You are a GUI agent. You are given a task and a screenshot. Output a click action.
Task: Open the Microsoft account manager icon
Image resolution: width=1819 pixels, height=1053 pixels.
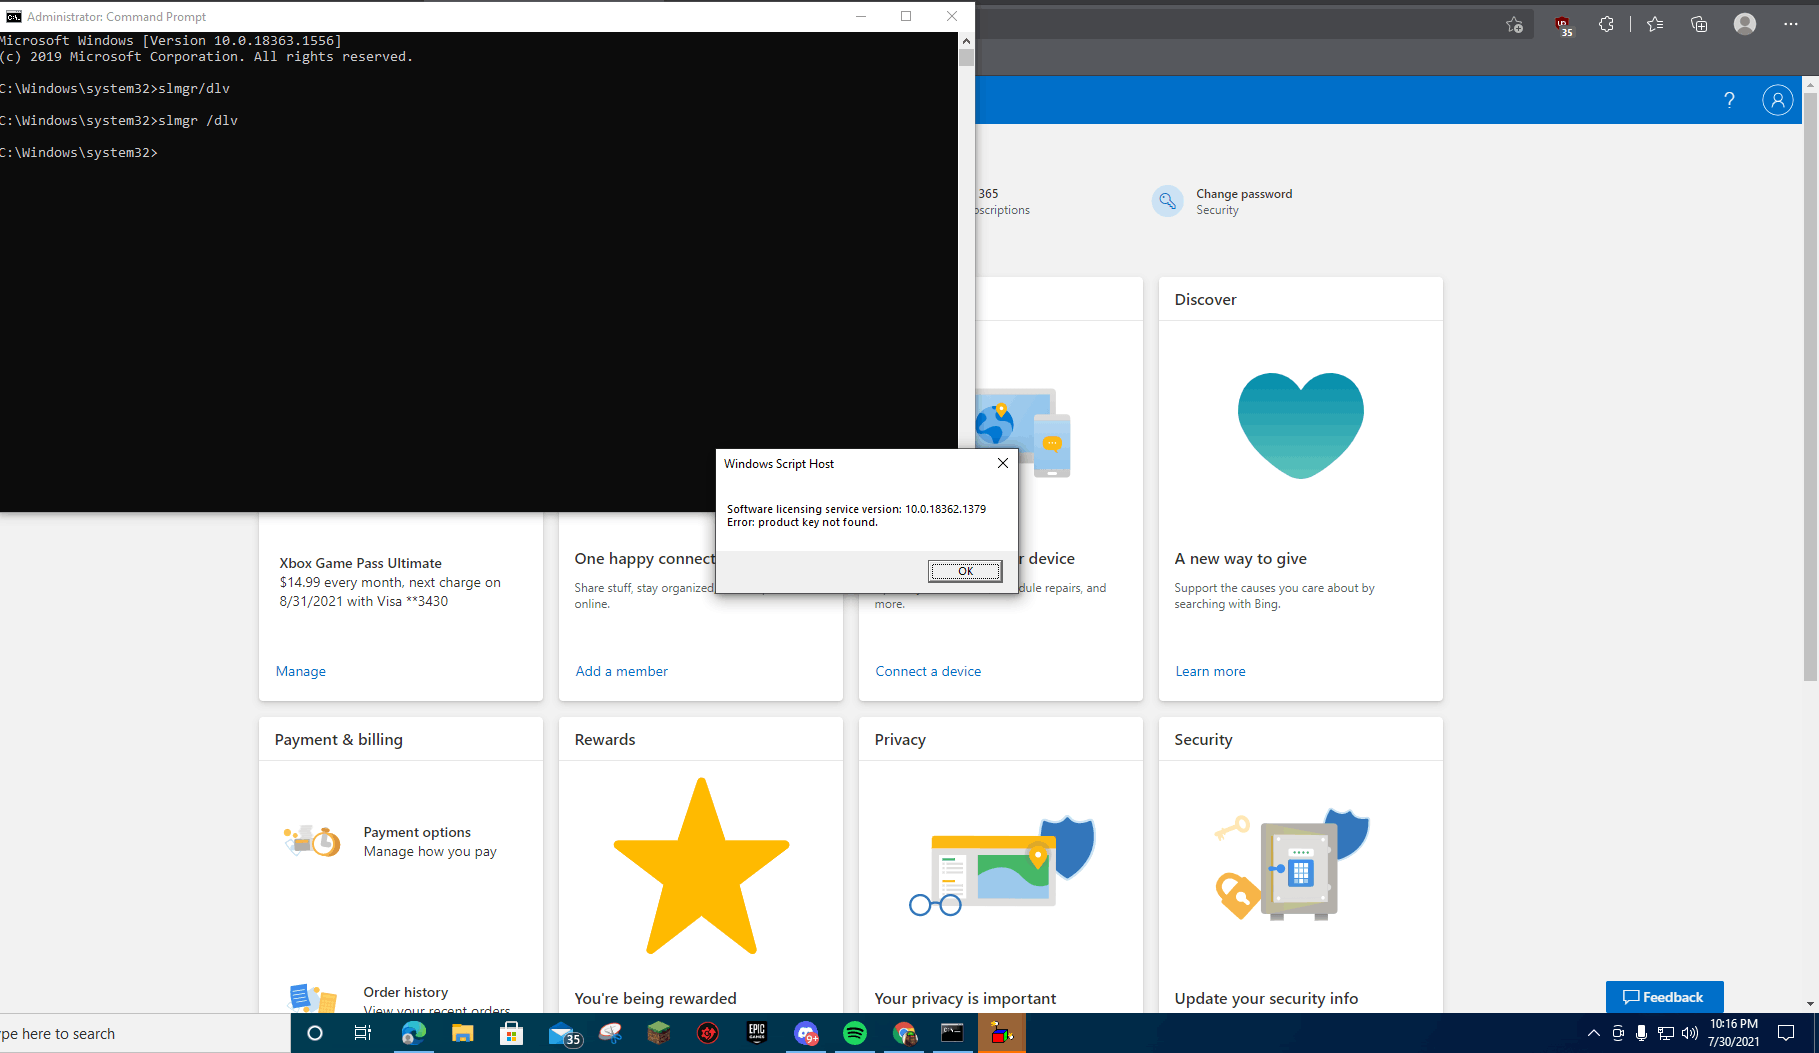1777,100
